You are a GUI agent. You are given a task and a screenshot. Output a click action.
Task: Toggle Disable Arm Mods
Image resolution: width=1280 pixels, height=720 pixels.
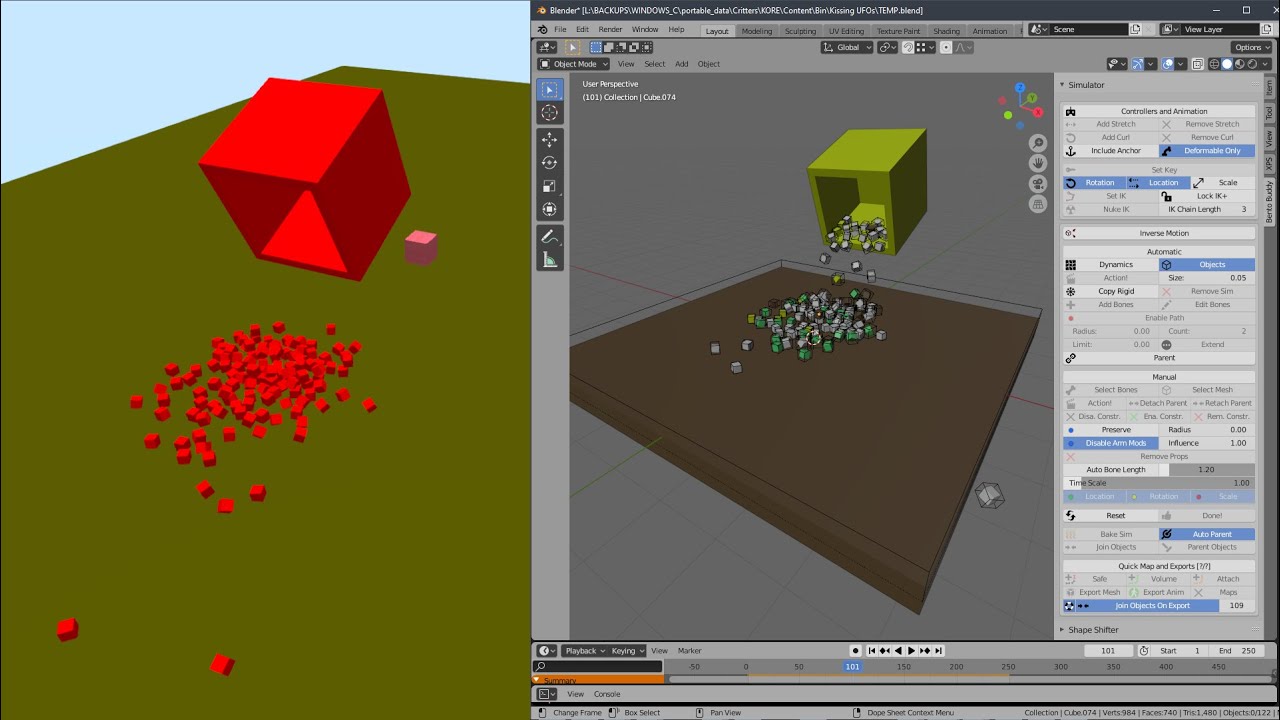click(1110, 443)
